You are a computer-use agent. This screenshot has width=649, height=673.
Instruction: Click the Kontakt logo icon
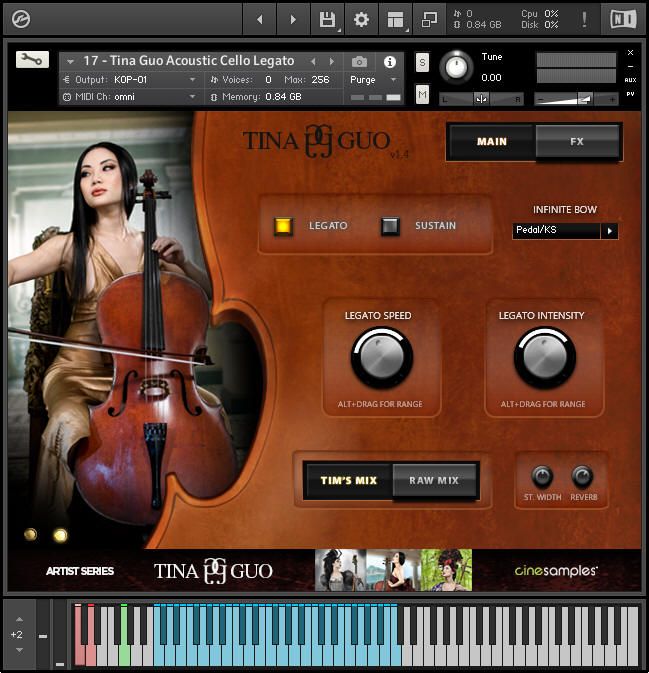[20, 19]
